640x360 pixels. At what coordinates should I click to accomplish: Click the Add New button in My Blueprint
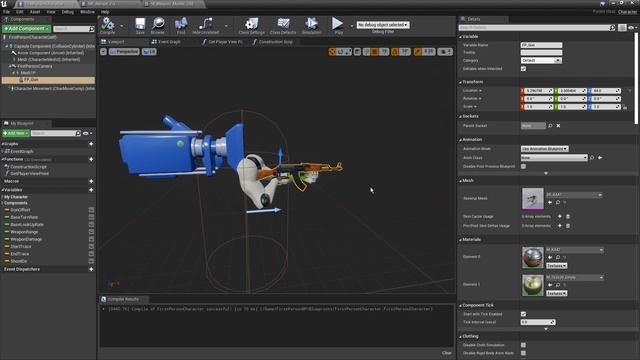(16, 133)
